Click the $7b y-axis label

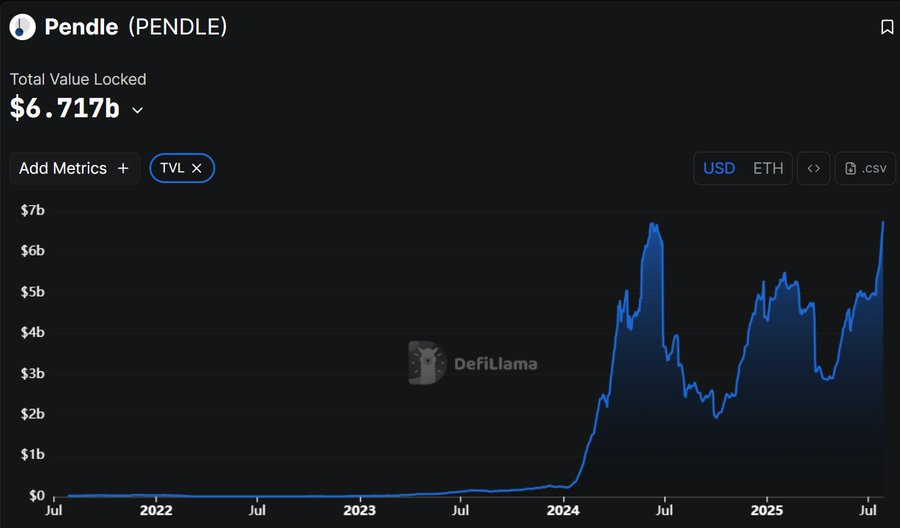33,211
